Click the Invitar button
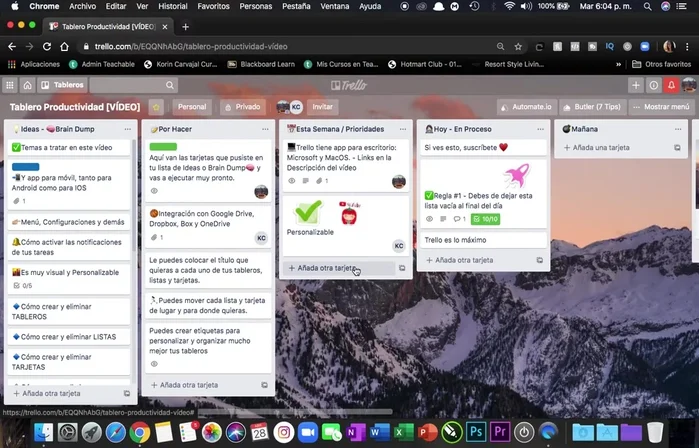The width and height of the screenshot is (699, 448). pos(323,107)
